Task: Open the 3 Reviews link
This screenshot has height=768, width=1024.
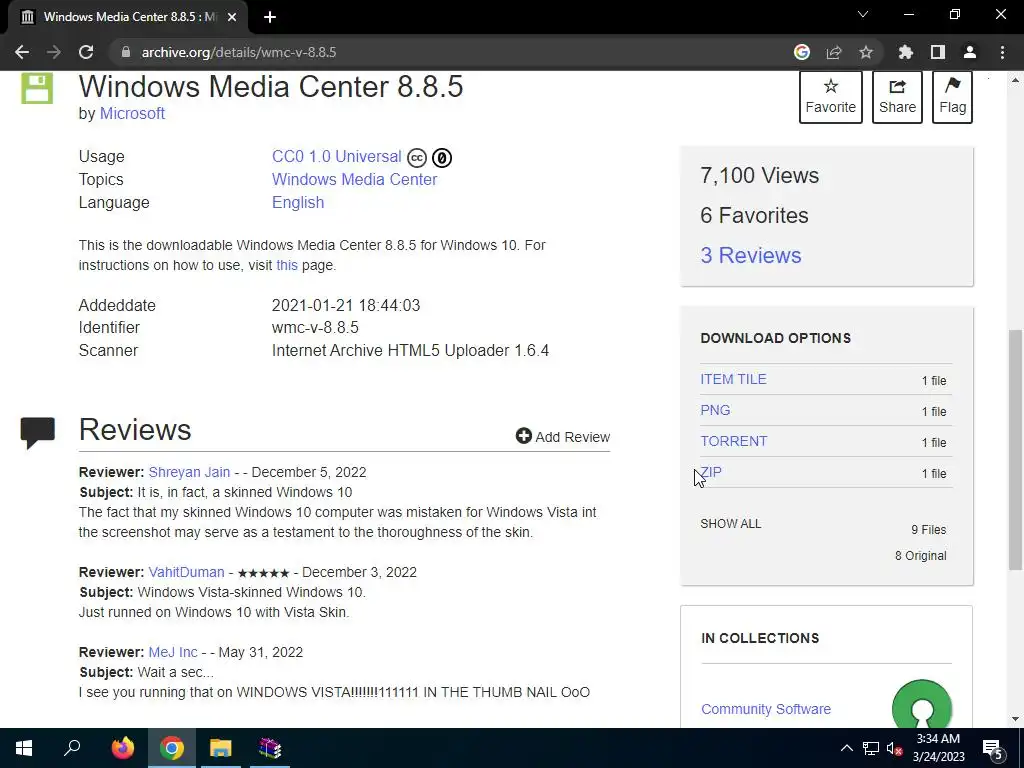Action: [750, 255]
